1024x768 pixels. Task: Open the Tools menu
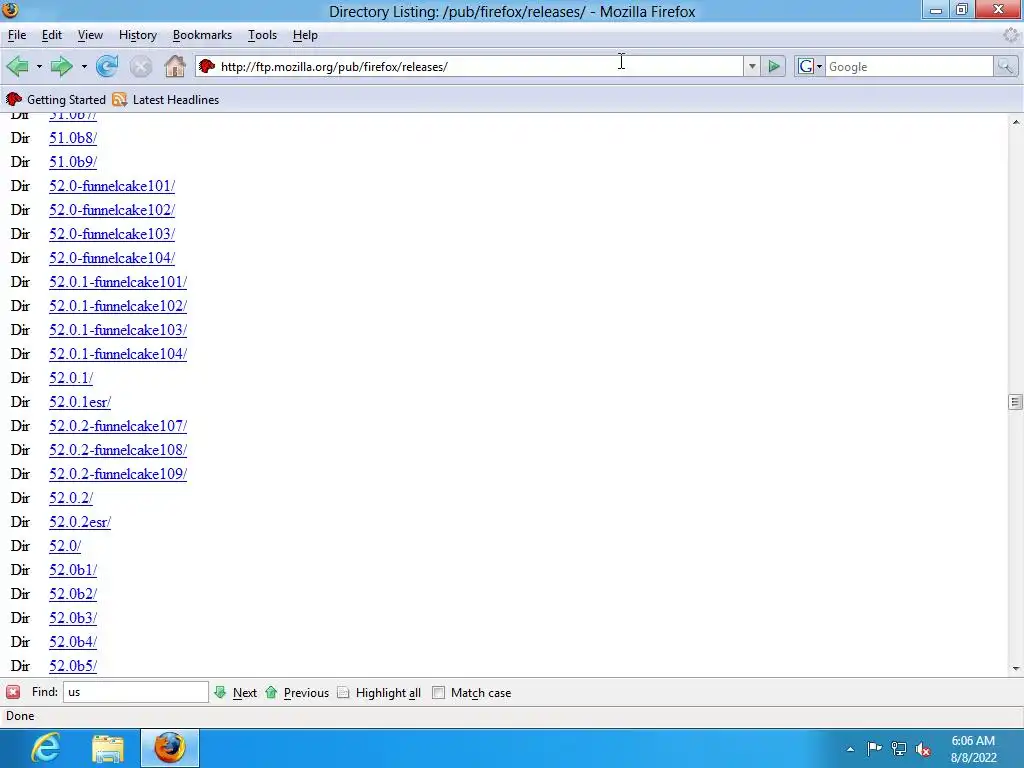click(x=263, y=35)
